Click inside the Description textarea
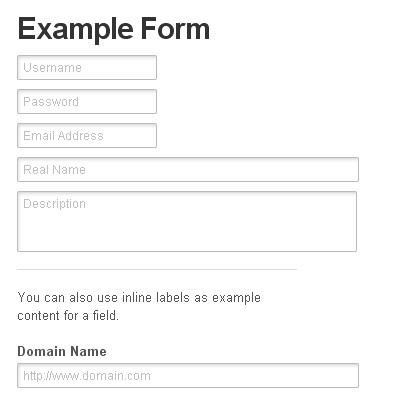Screen dimensions: 416x398 (187, 221)
